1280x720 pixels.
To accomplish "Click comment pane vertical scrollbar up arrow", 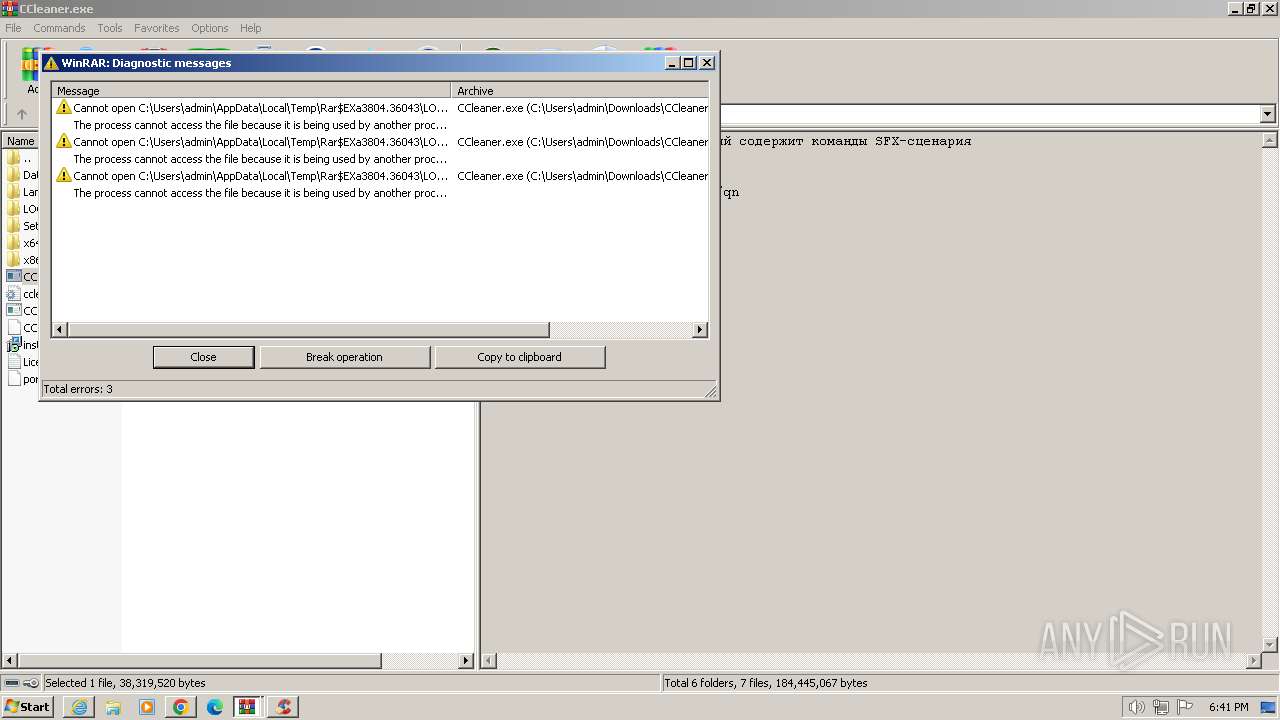I will pos(1269,141).
